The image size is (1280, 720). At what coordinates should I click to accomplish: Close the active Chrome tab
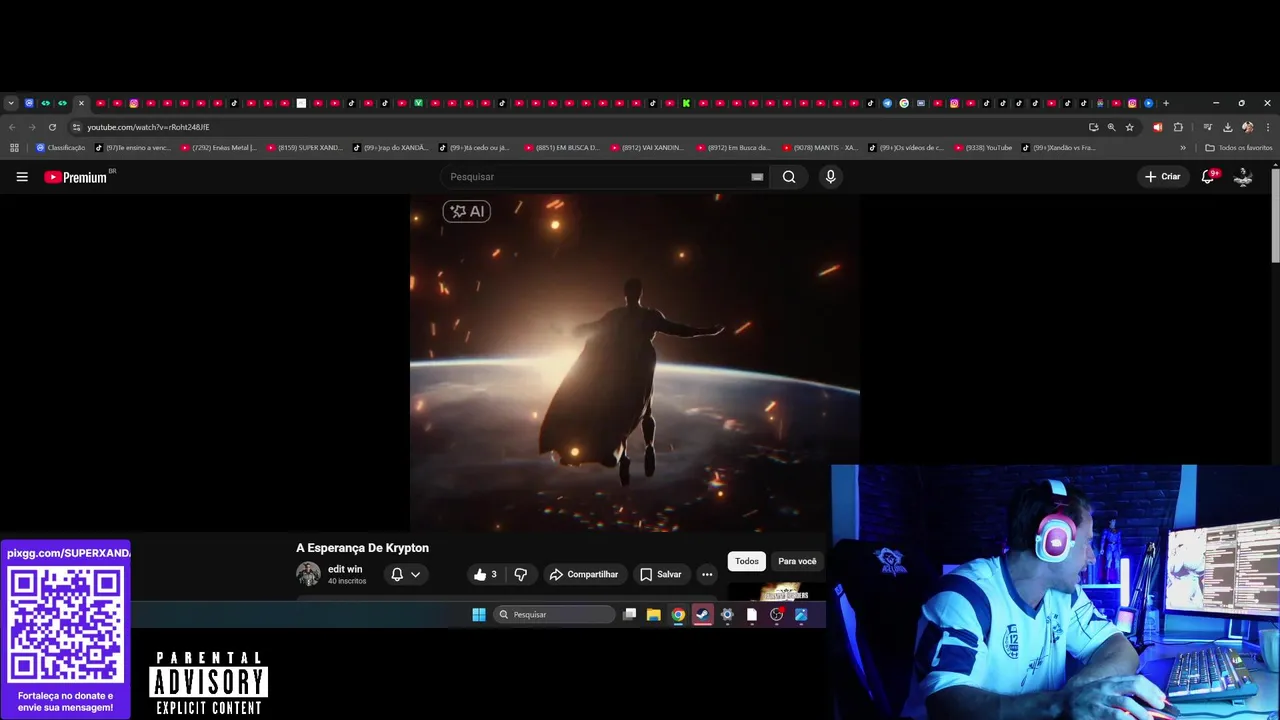(82, 103)
